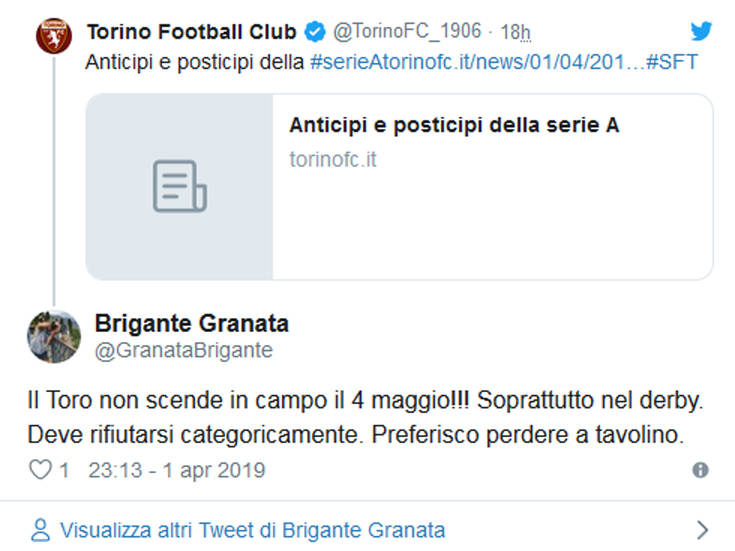Expand more tweets with the right chevron
Screen dimensions: 735x551
pyautogui.click(x=702, y=529)
